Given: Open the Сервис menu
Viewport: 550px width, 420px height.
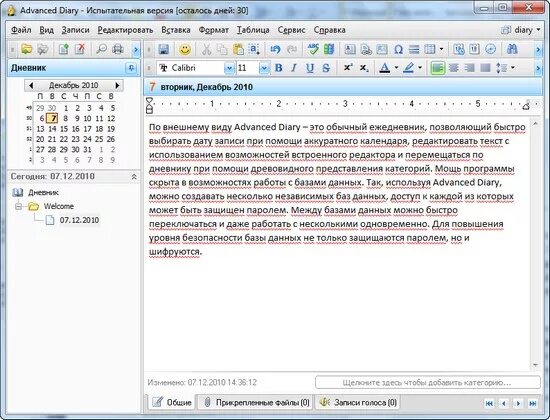Looking at the screenshot, I should [x=291, y=30].
